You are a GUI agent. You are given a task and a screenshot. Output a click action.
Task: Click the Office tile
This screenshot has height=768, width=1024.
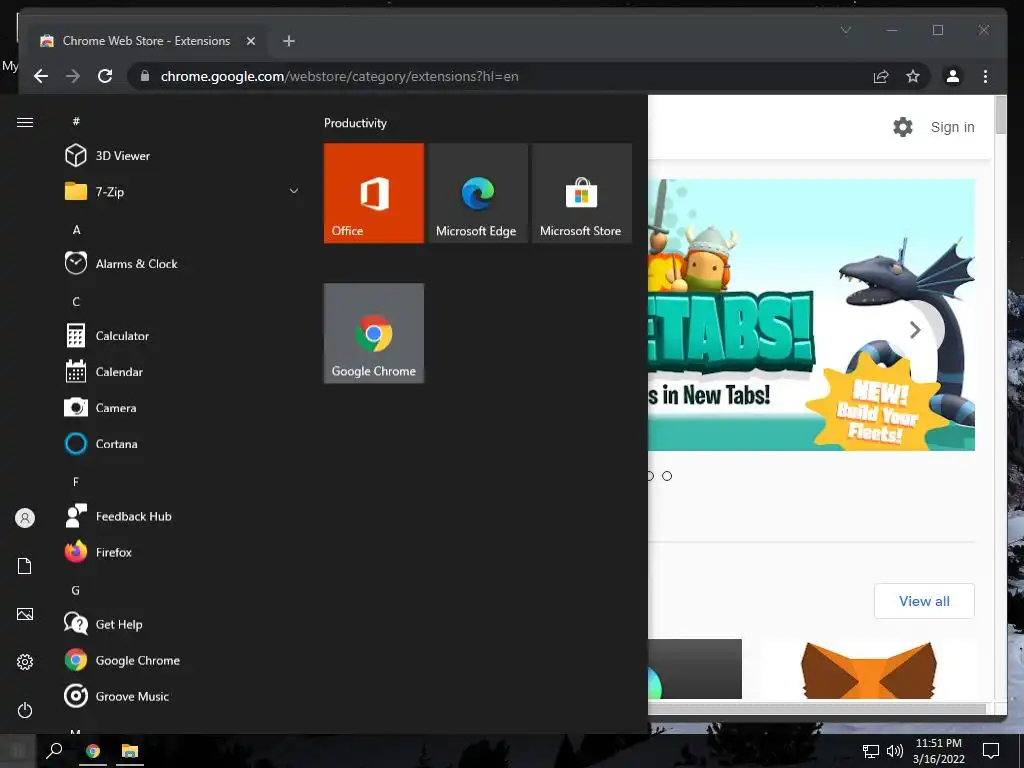coord(374,193)
